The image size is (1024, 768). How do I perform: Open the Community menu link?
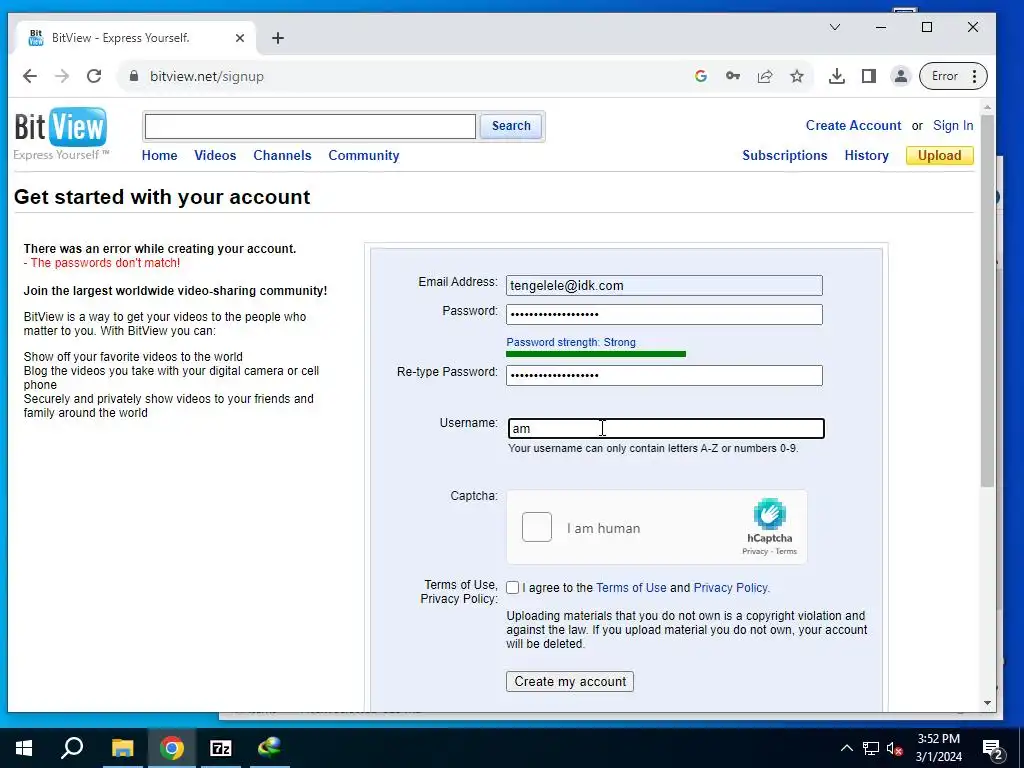coord(364,155)
